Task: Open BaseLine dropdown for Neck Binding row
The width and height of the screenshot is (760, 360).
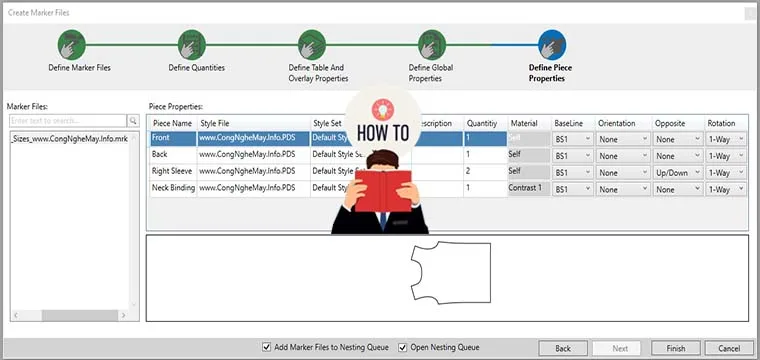Action: [572, 189]
